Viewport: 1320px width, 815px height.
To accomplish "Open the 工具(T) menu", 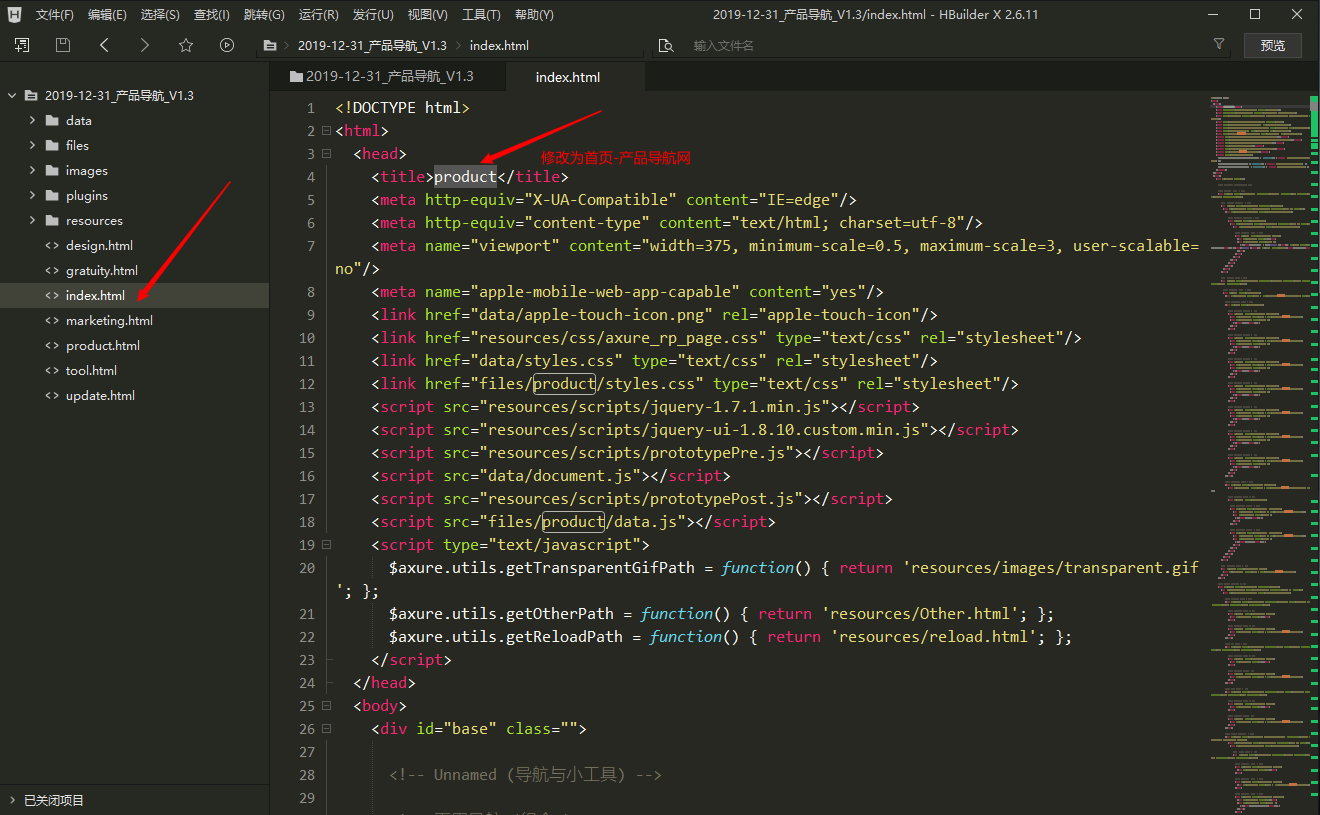I will coord(481,15).
